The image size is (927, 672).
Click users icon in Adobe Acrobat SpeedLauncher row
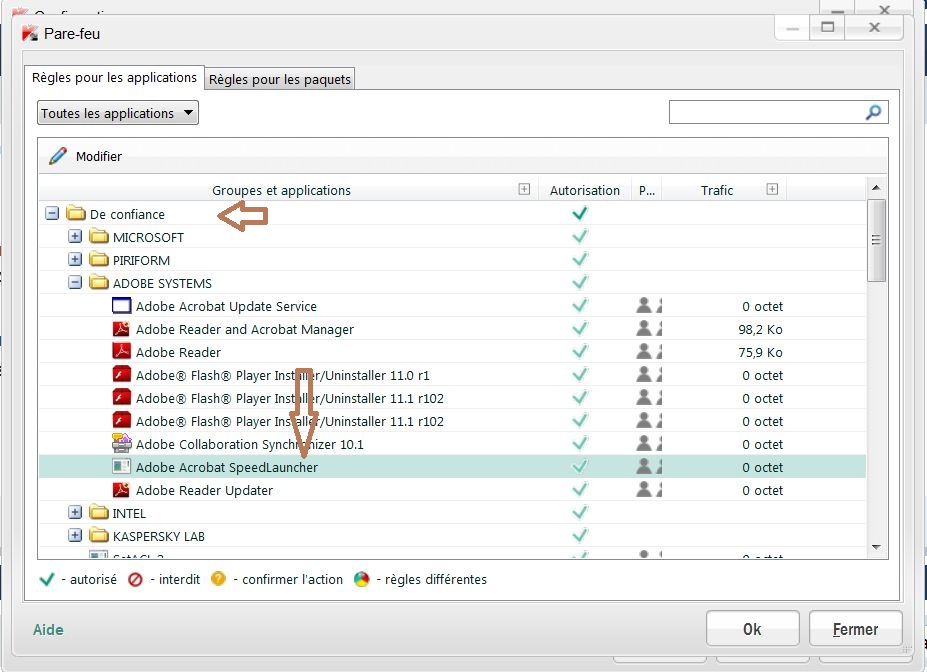[649, 466]
